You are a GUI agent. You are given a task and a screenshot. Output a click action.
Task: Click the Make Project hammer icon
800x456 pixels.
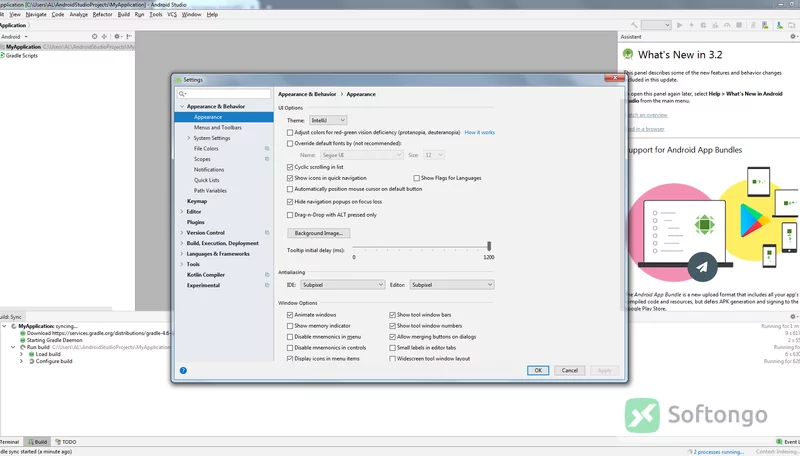[634, 25]
